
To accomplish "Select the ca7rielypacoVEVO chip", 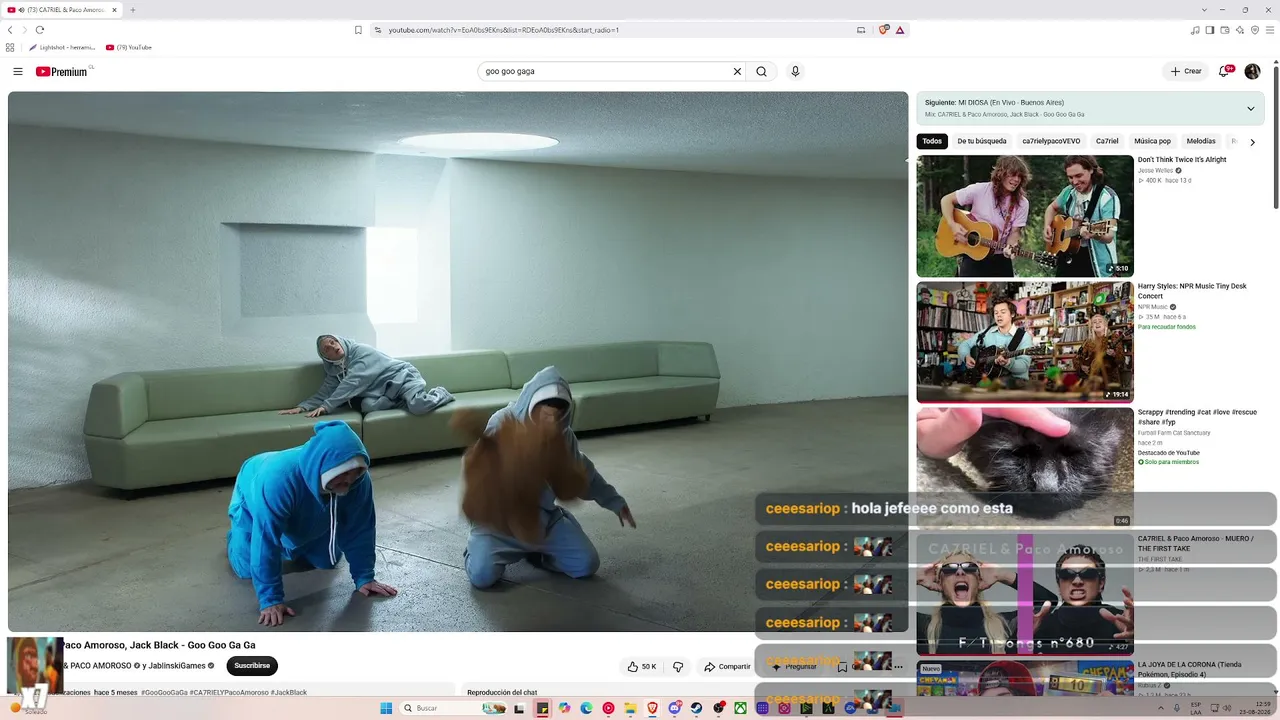I will click(x=1051, y=141).
